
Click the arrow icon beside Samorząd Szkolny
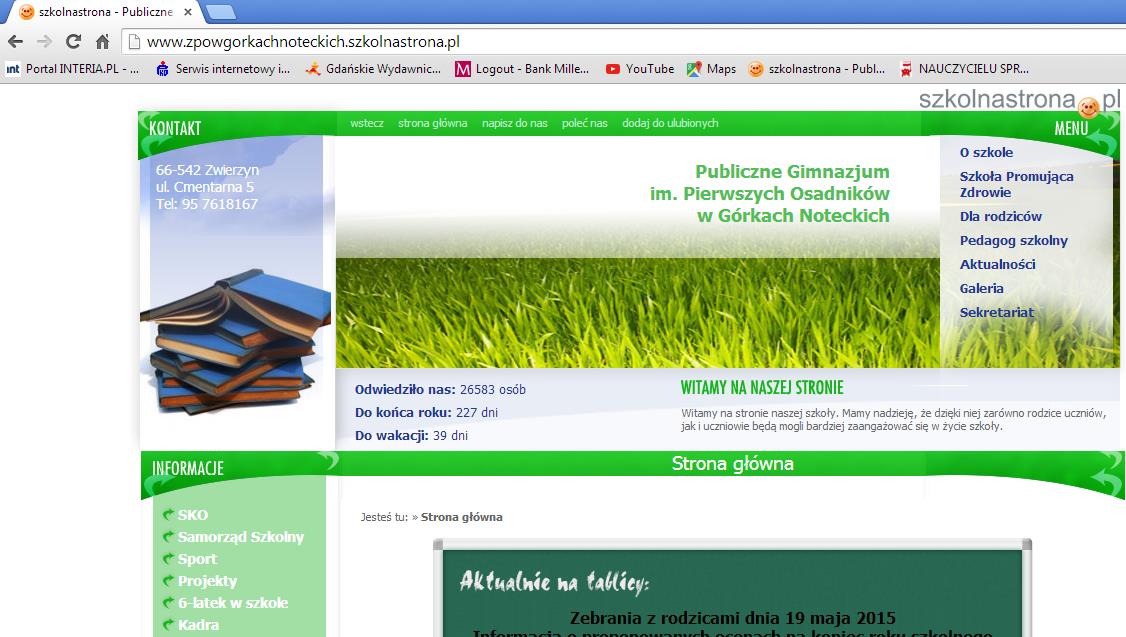169,536
